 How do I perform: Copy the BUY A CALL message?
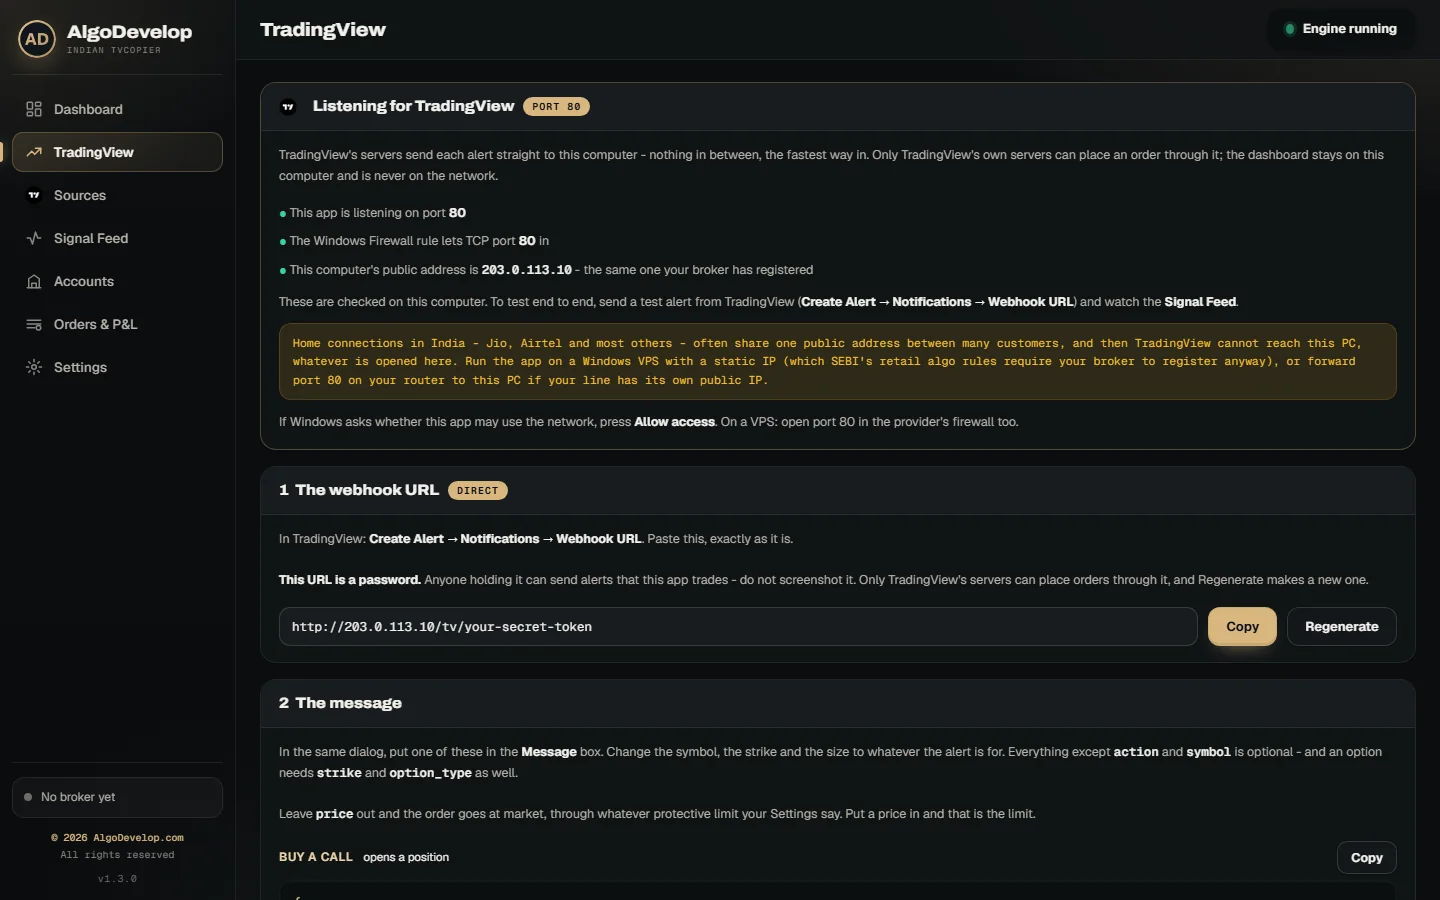click(x=1366, y=858)
